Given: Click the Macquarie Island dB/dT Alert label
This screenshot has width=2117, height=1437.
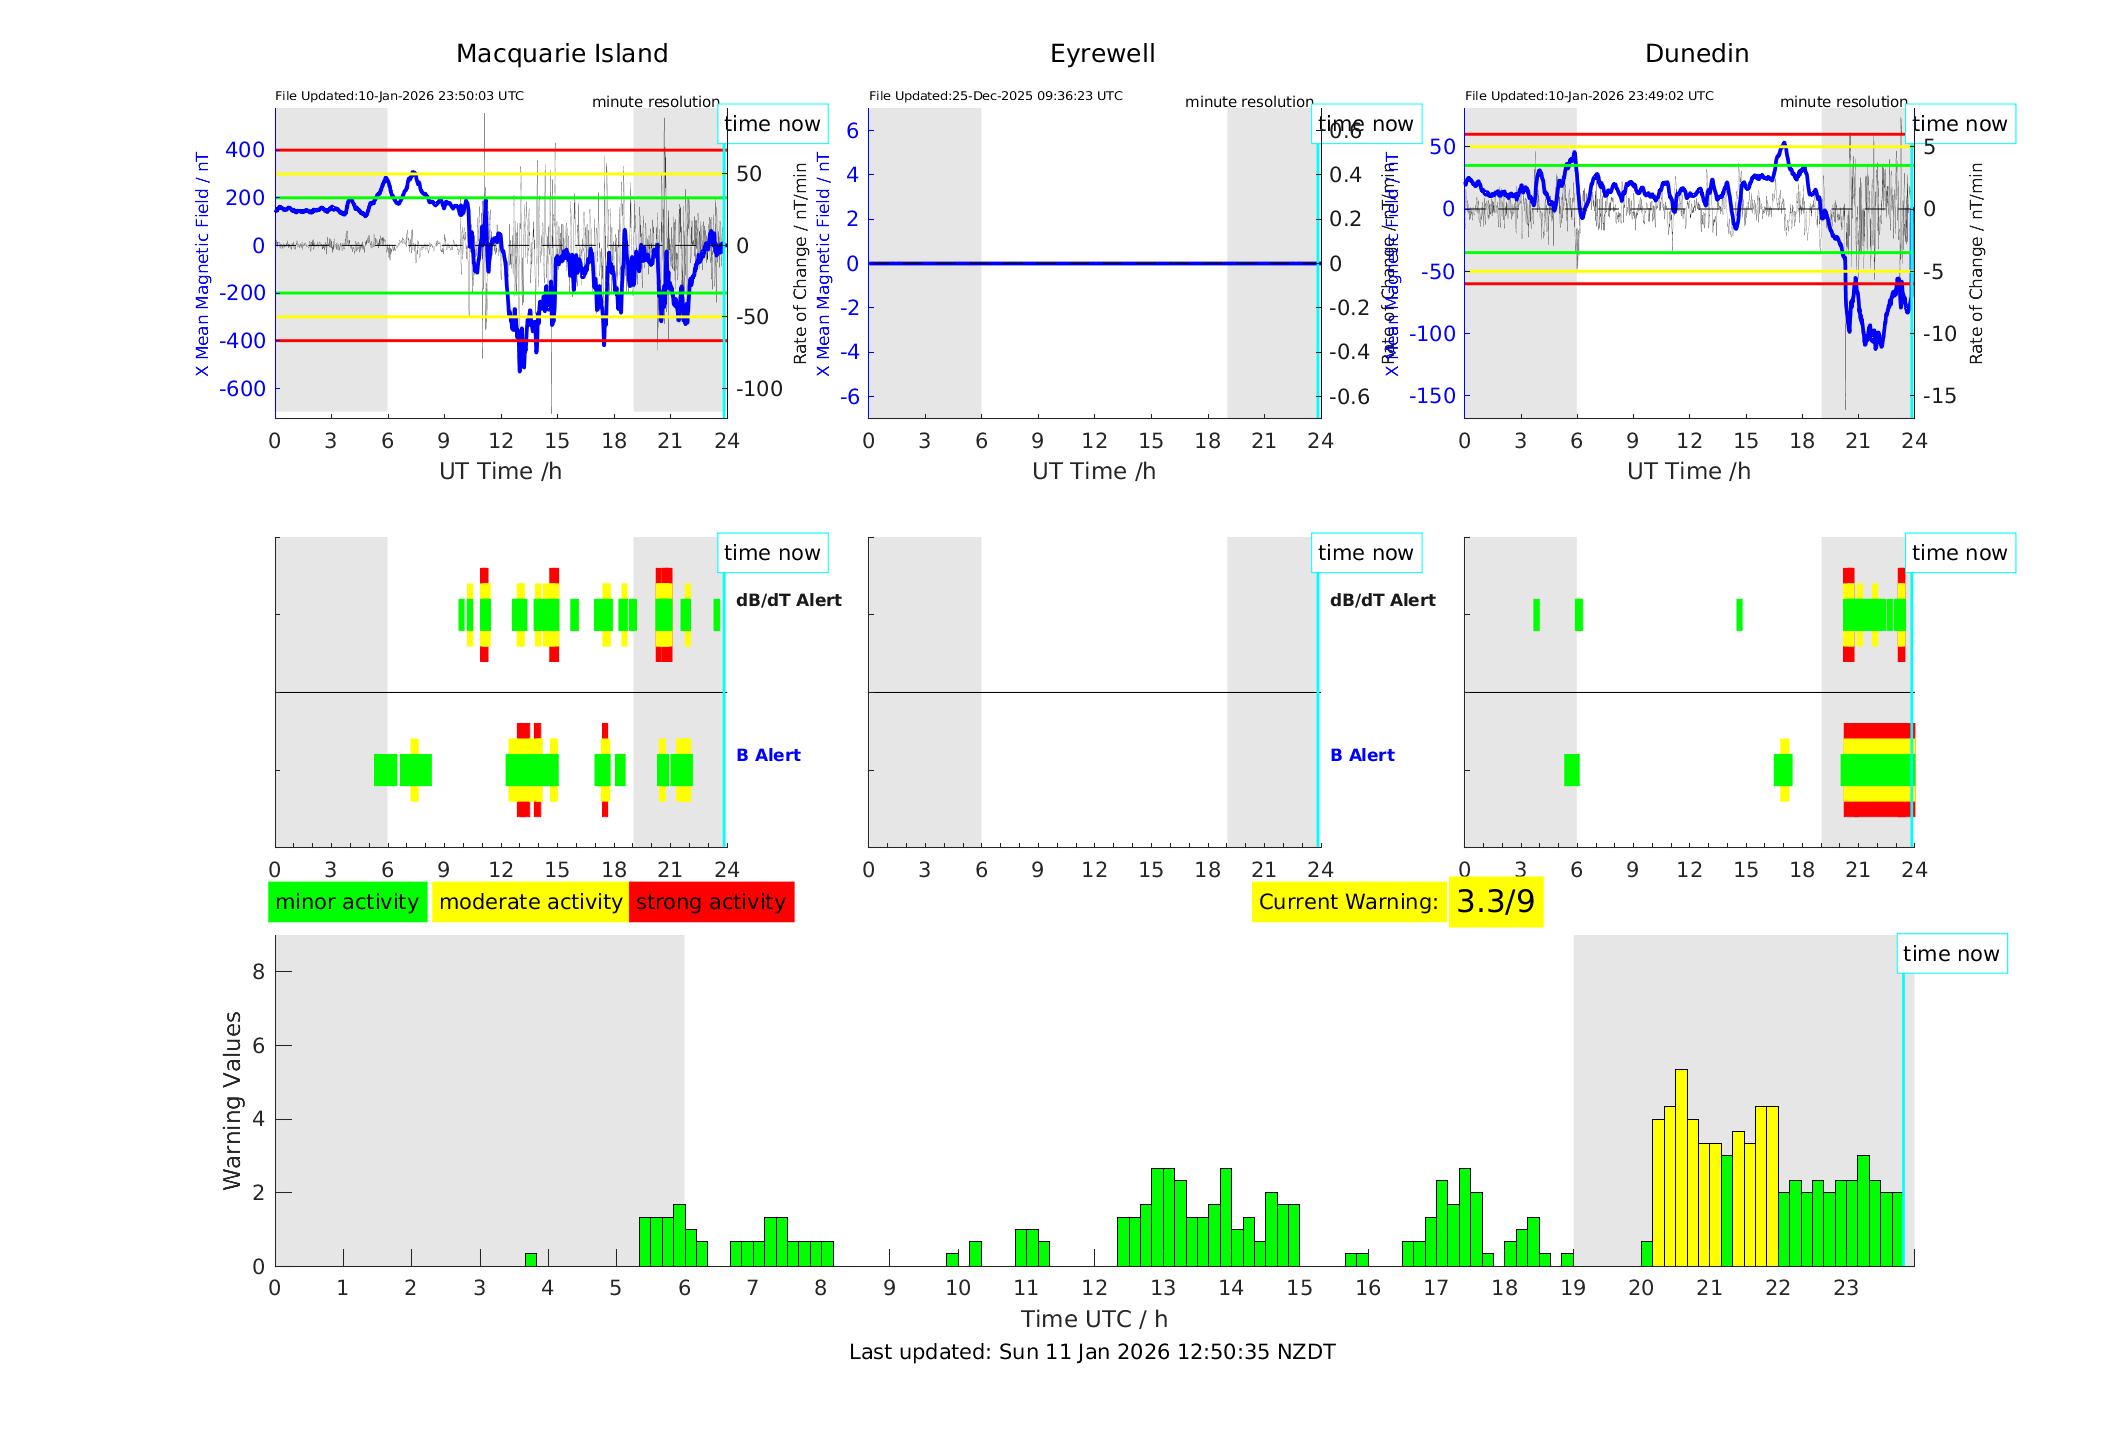Looking at the screenshot, I should [788, 600].
